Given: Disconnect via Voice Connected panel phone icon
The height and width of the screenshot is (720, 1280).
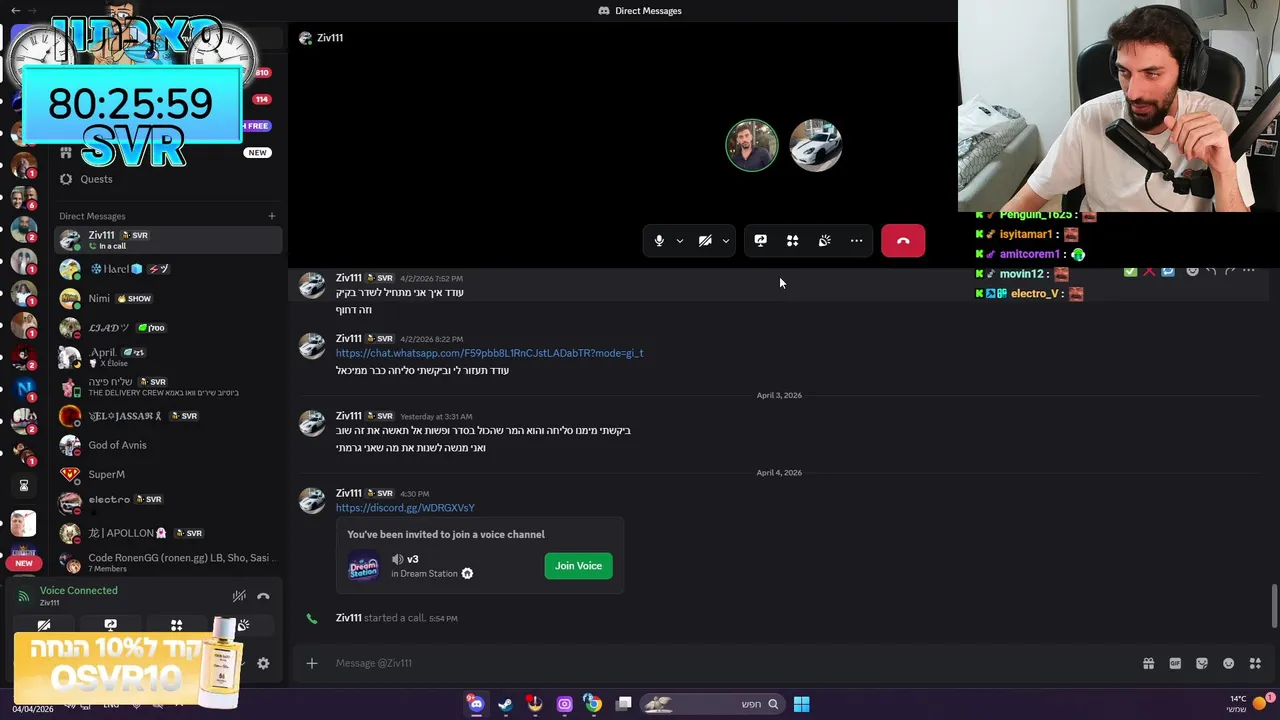Looking at the screenshot, I should pos(263,596).
